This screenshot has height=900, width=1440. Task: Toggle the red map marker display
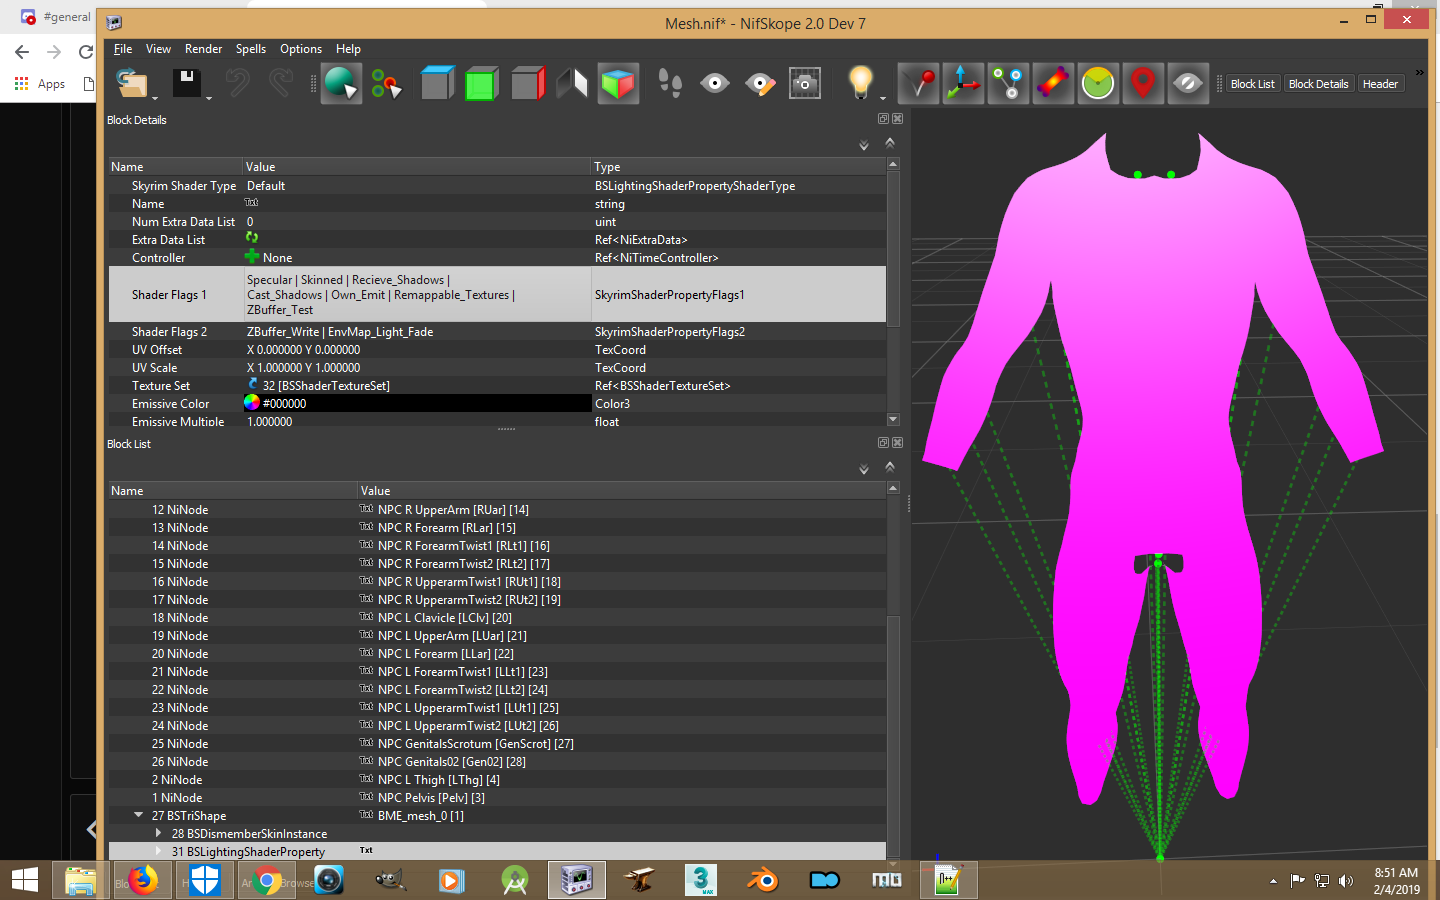[1143, 83]
